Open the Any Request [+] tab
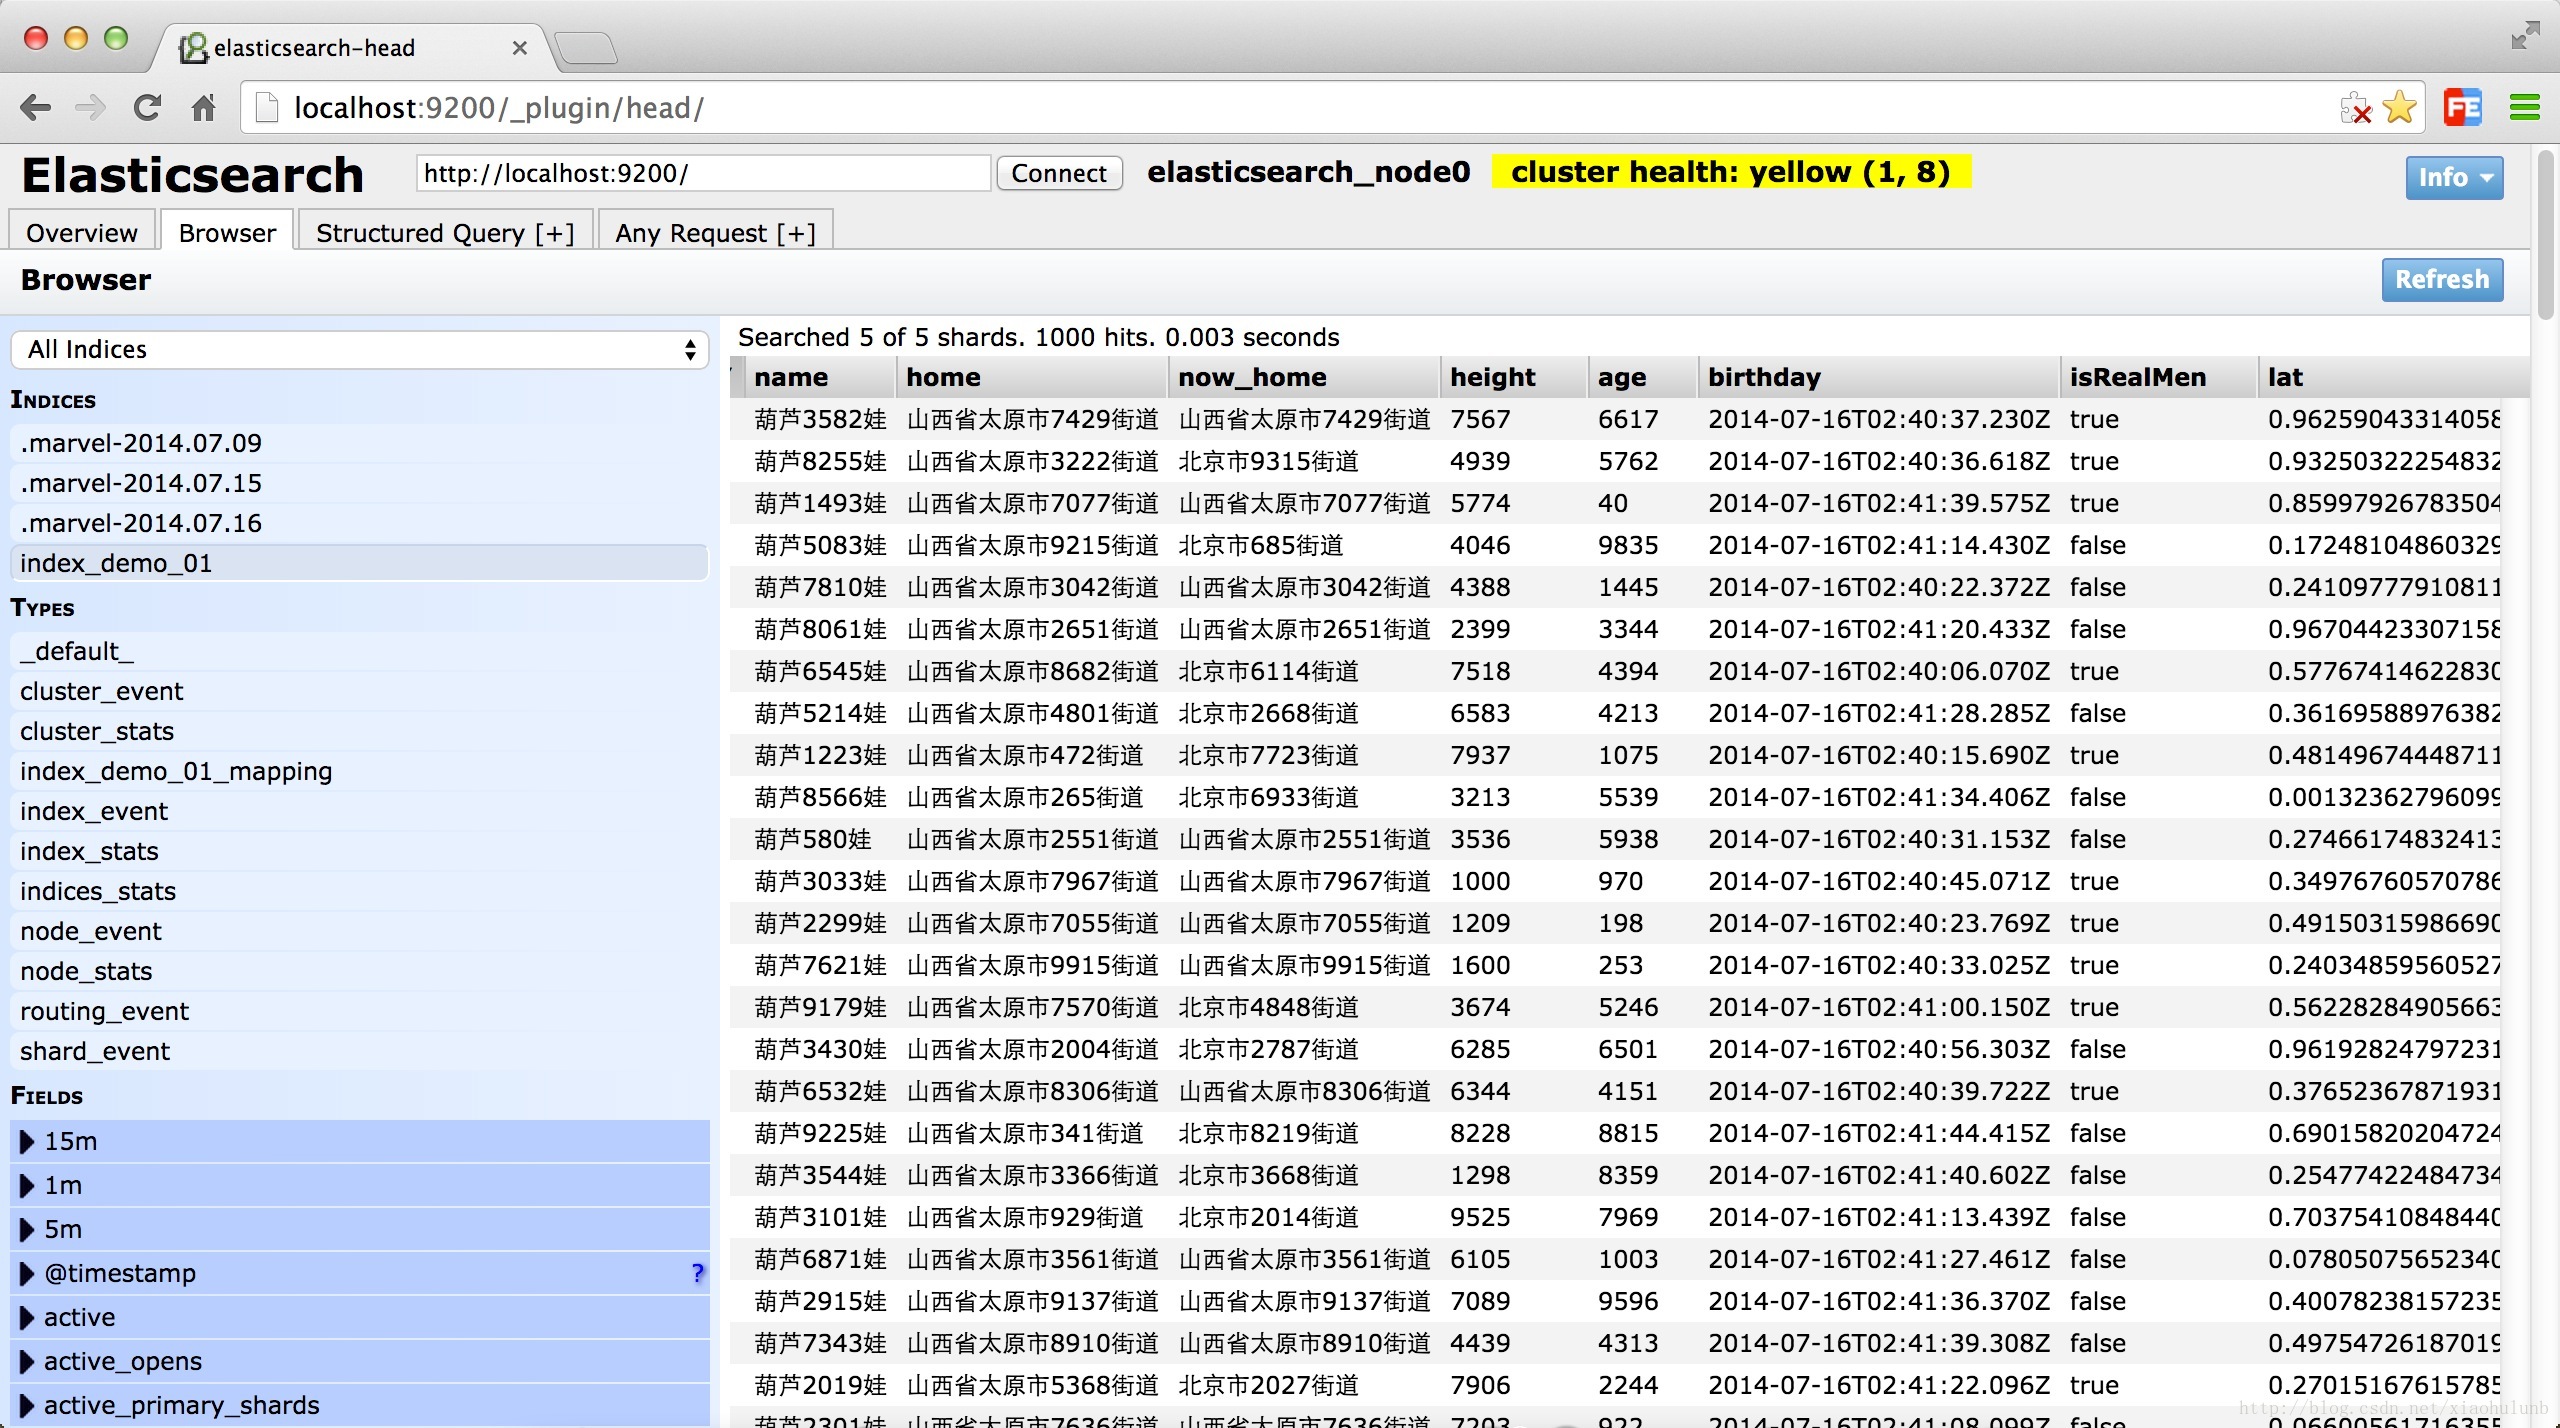 (x=716, y=232)
